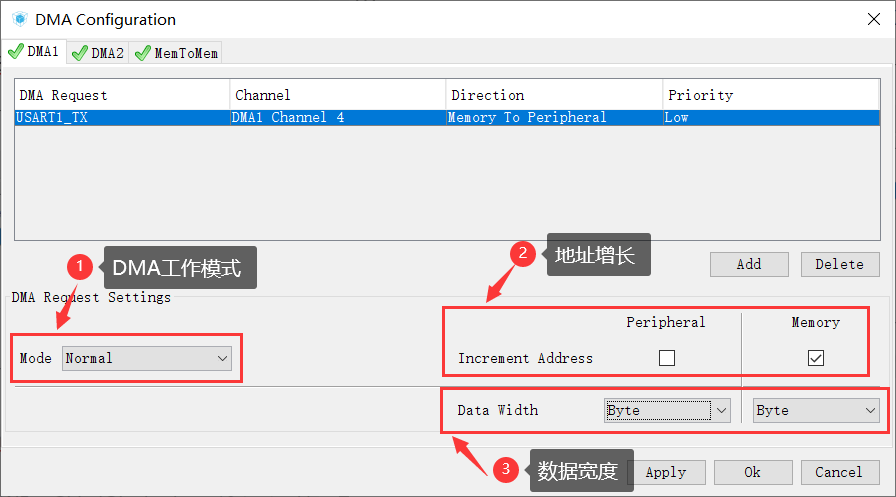Open the Peripheral data width Byte dropdown

[667, 411]
